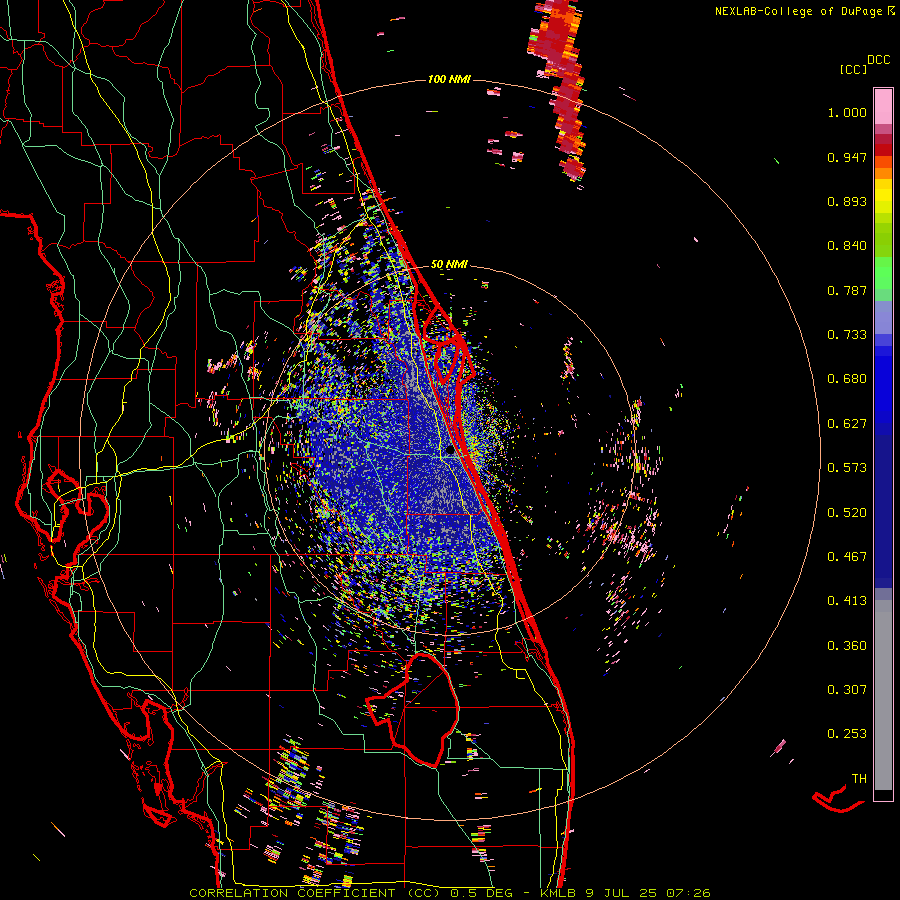Screen dimensions: 900x900
Task: Click the 50 NMI range ring label
Action: point(449,264)
